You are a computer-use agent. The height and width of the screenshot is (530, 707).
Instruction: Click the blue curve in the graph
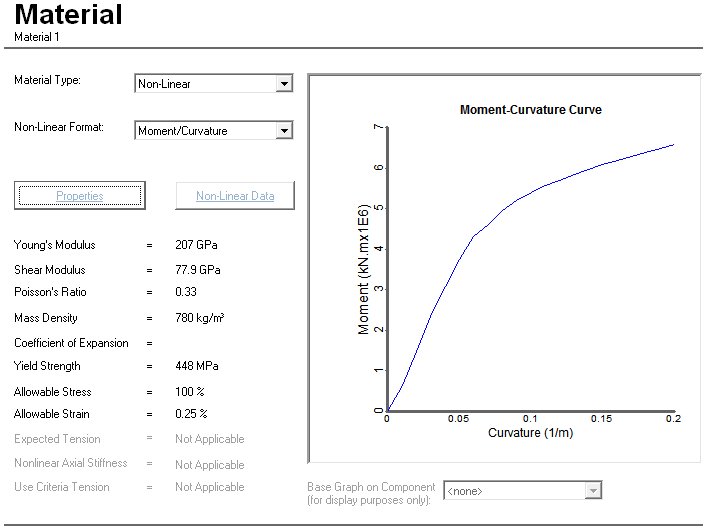(472, 237)
